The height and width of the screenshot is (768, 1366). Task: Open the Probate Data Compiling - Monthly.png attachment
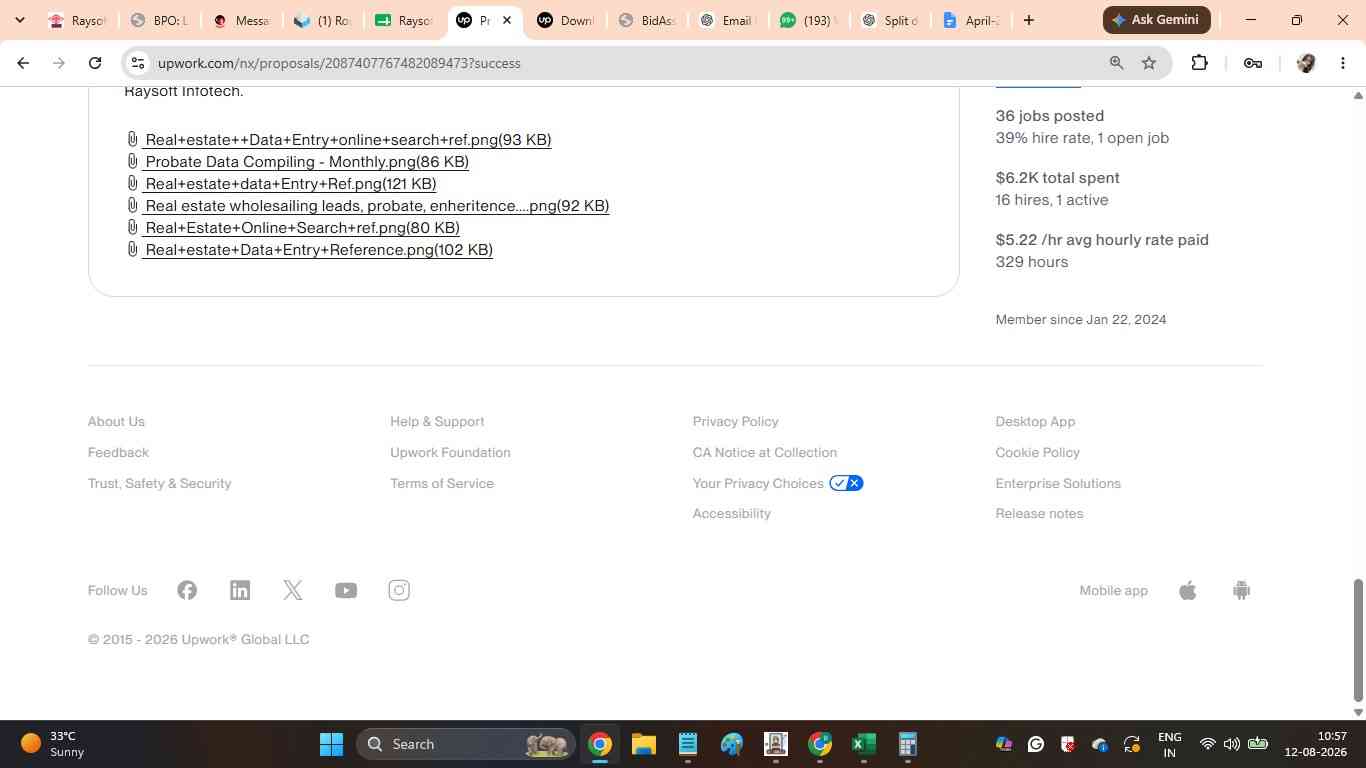pyautogui.click(x=307, y=161)
